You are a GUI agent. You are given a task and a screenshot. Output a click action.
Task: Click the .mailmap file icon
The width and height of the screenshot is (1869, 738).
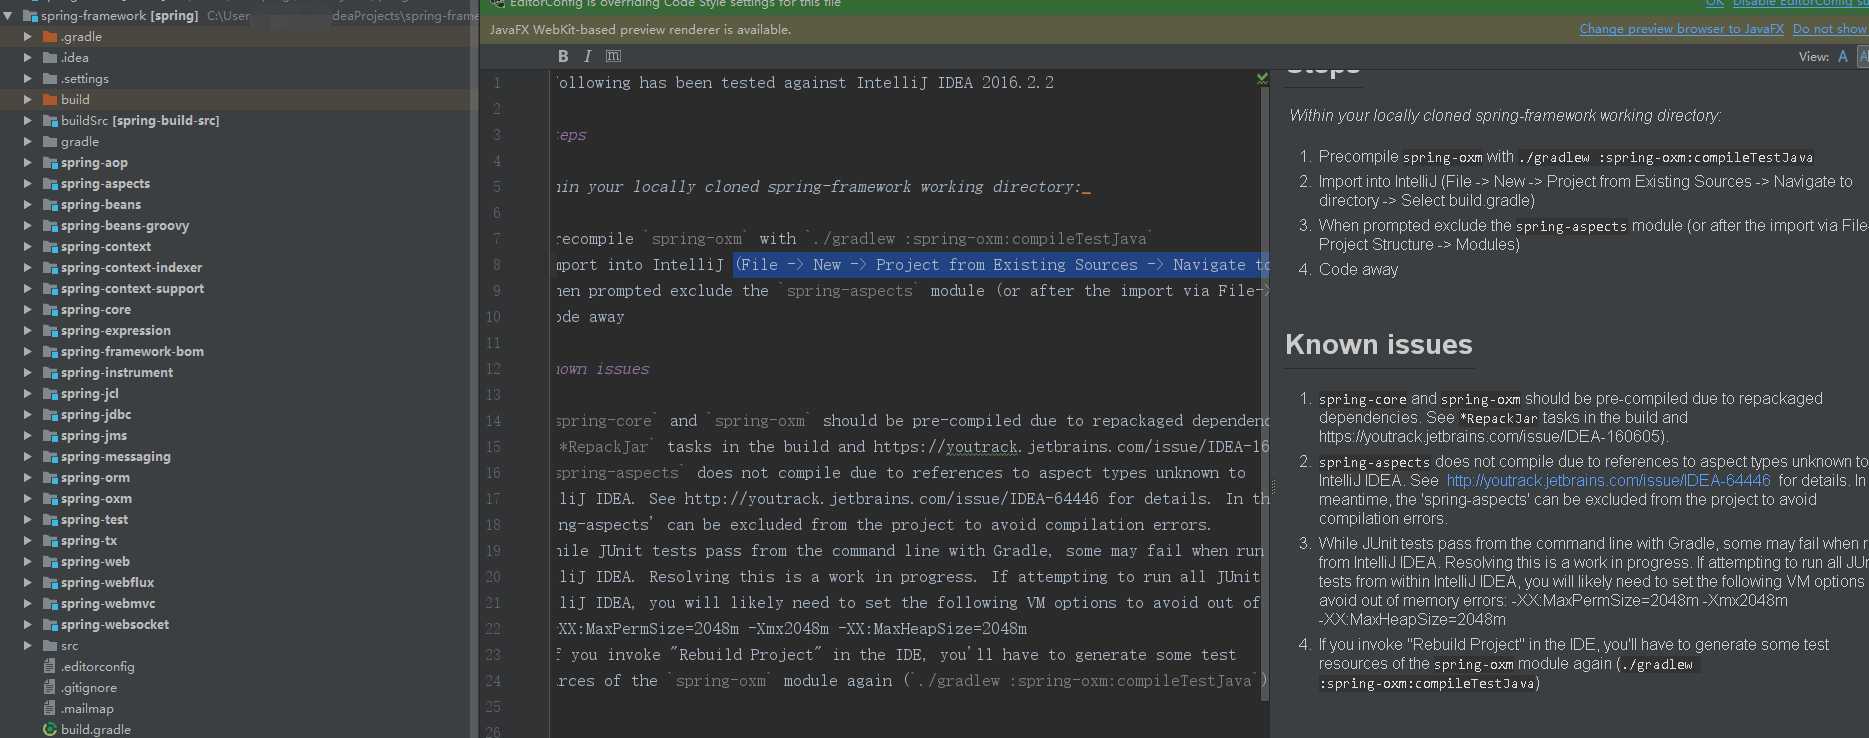tap(50, 709)
